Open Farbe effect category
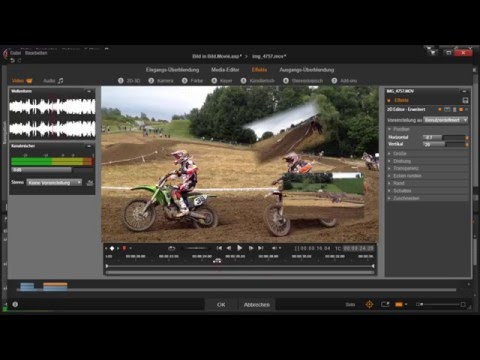 click(x=192, y=81)
